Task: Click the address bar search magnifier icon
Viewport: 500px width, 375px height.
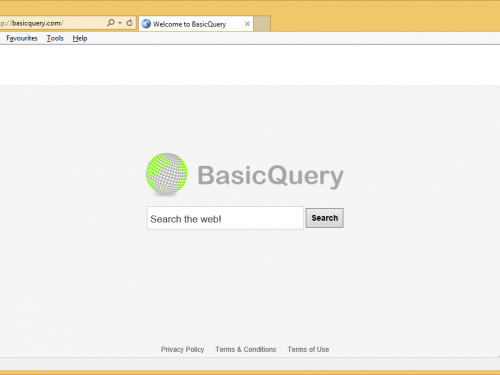Action: click(x=111, y=23)
